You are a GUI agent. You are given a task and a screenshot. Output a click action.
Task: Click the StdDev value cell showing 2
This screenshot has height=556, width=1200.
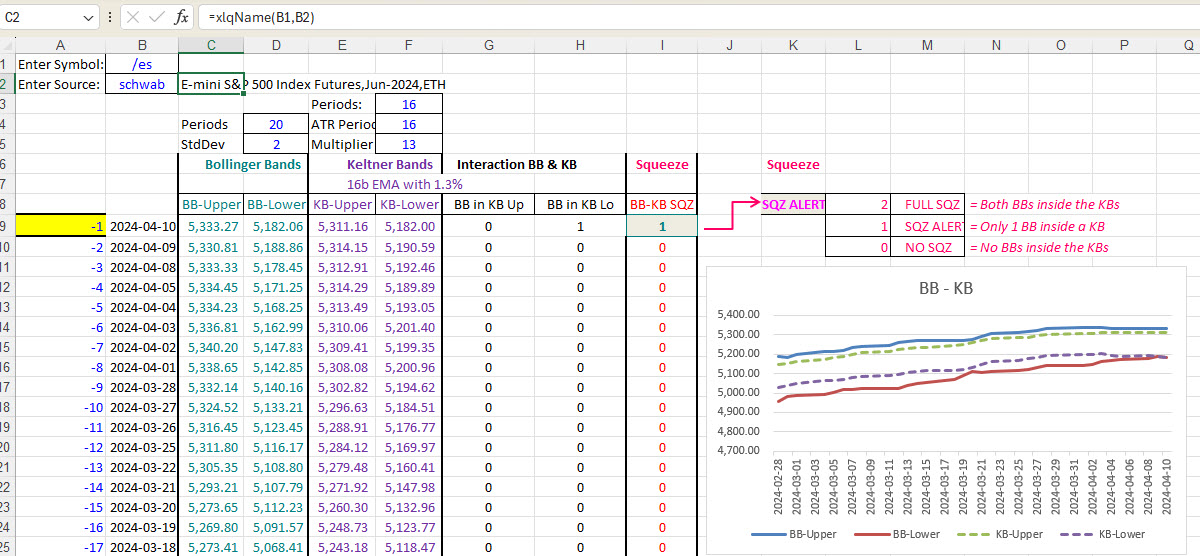click(276, 145)
